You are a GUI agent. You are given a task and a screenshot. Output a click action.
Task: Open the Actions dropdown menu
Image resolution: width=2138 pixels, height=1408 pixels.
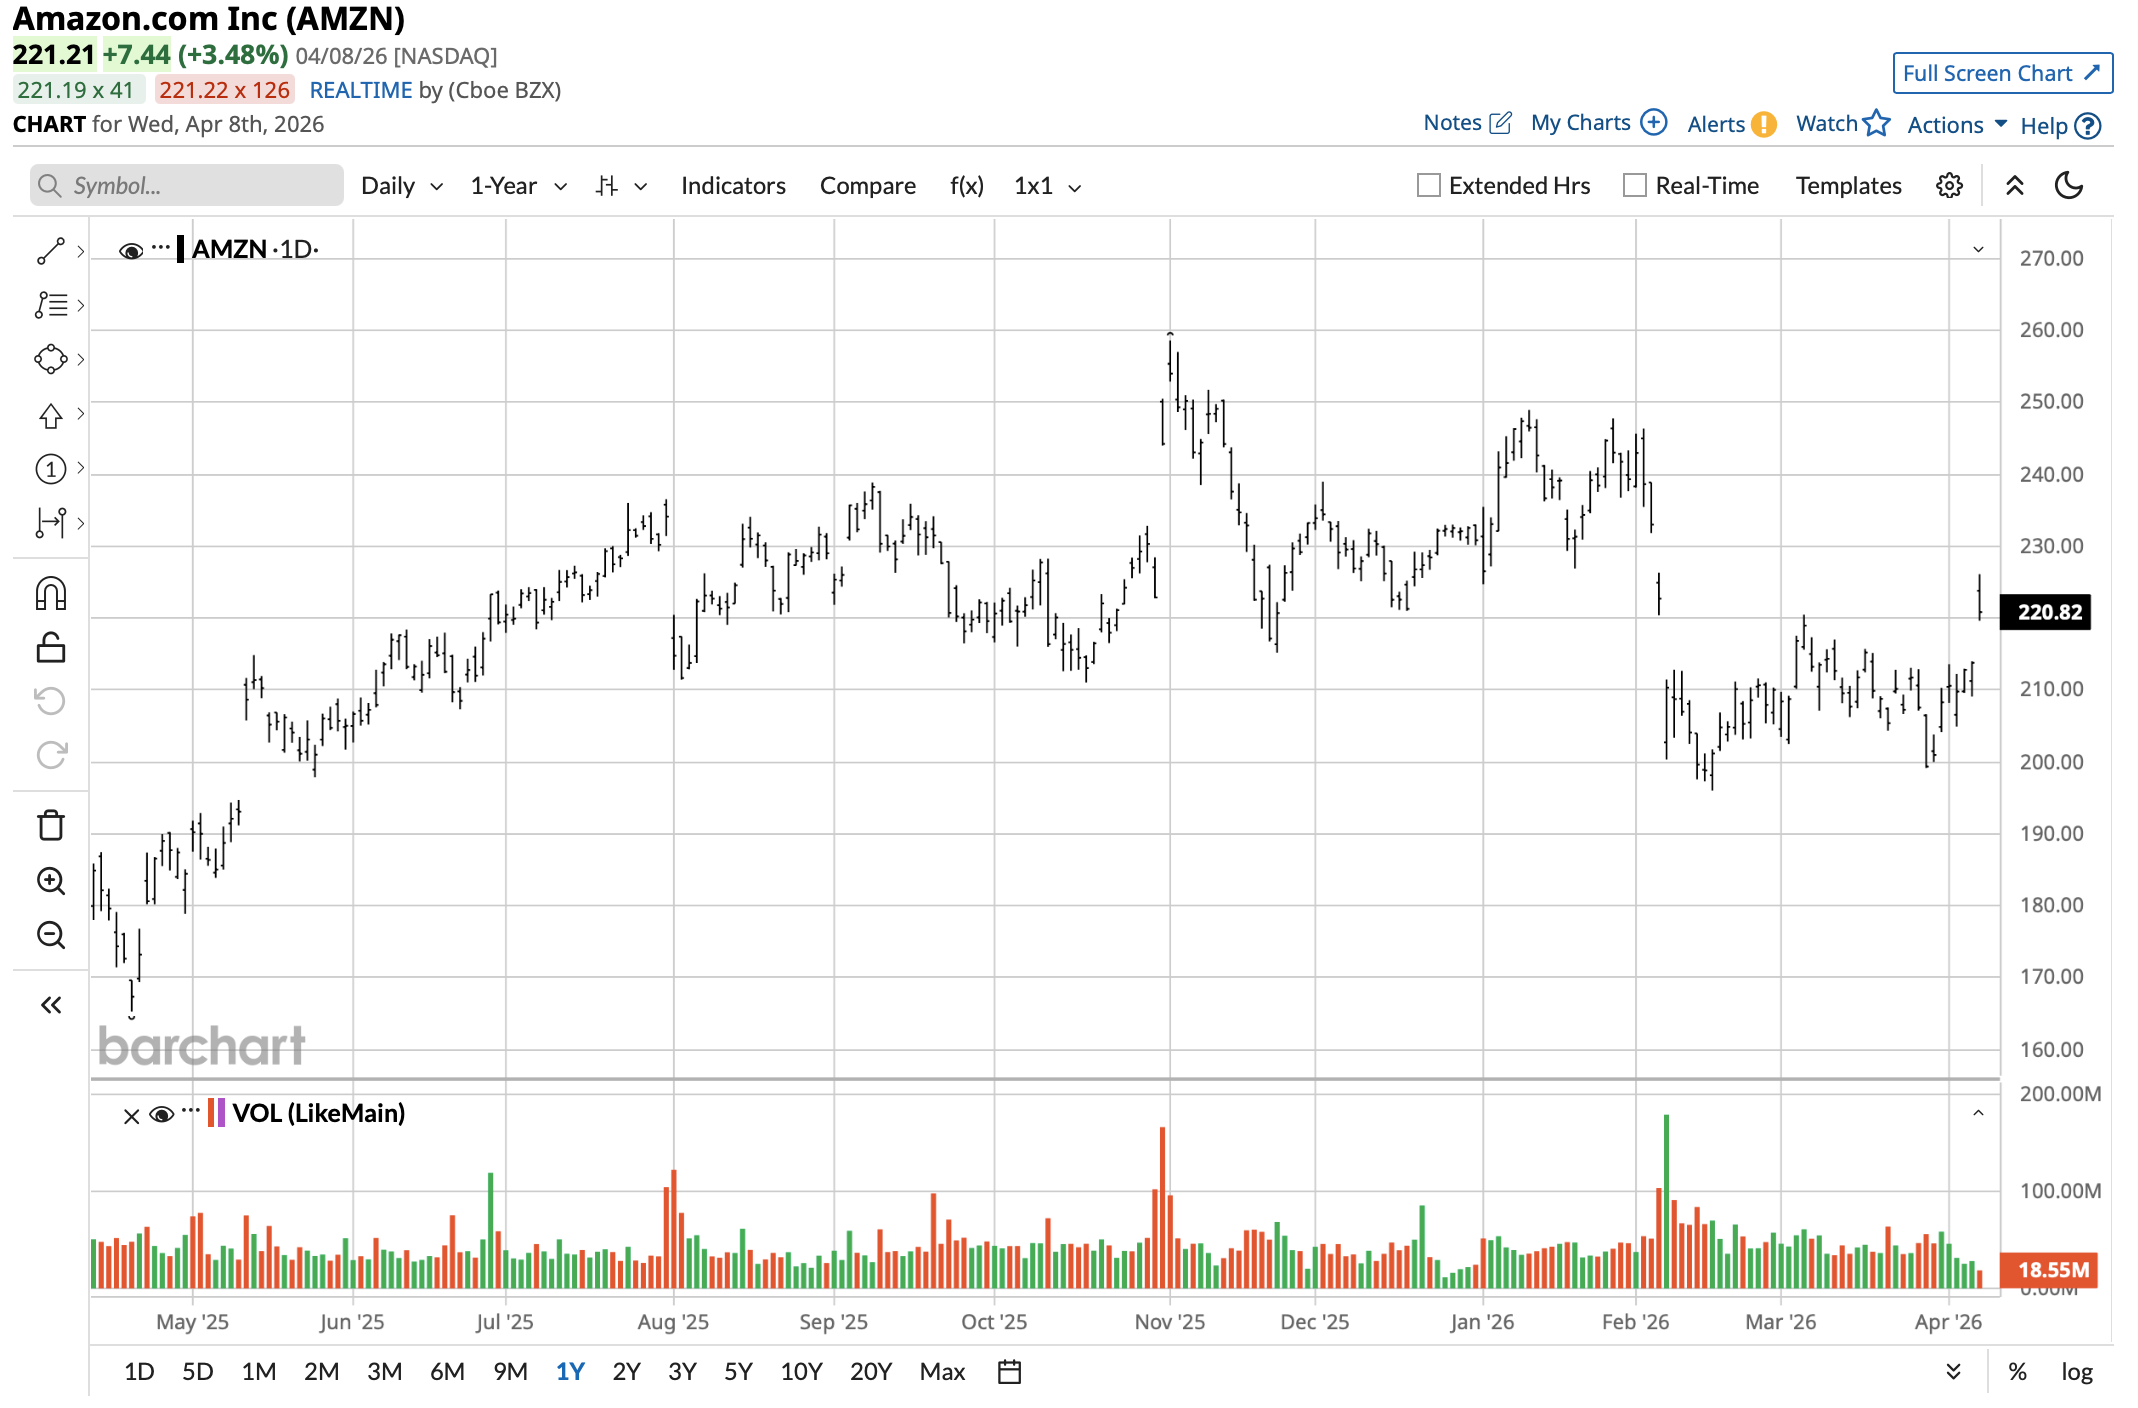tap(1956, 125)
